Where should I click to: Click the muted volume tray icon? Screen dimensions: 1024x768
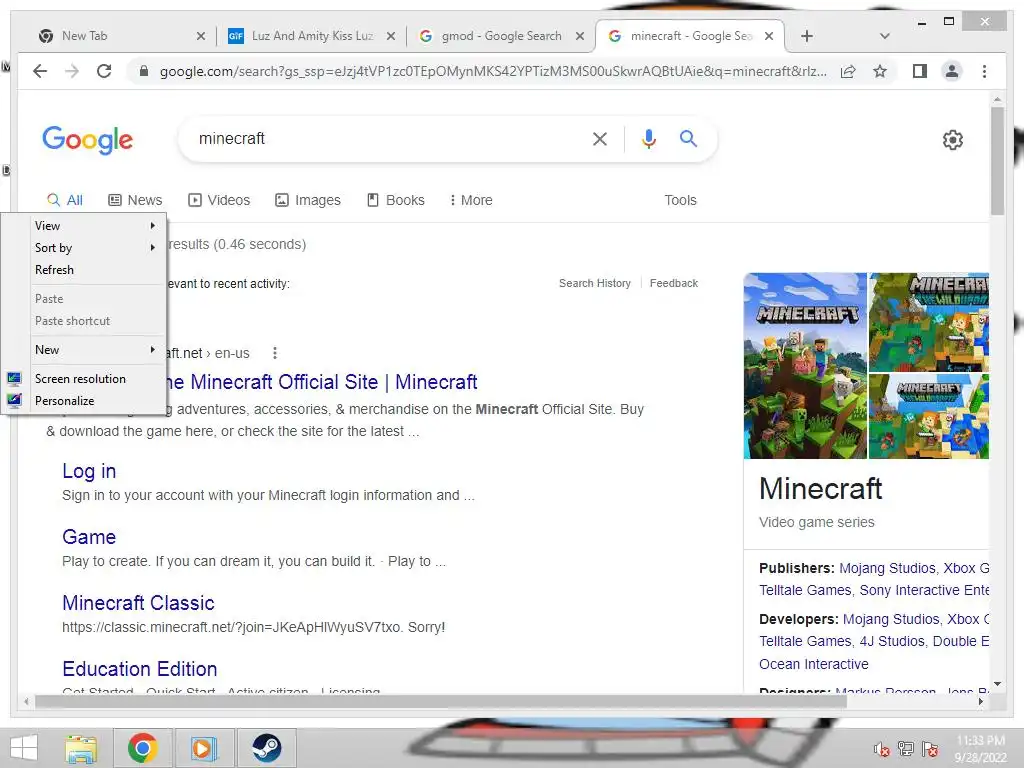[882, 749]
